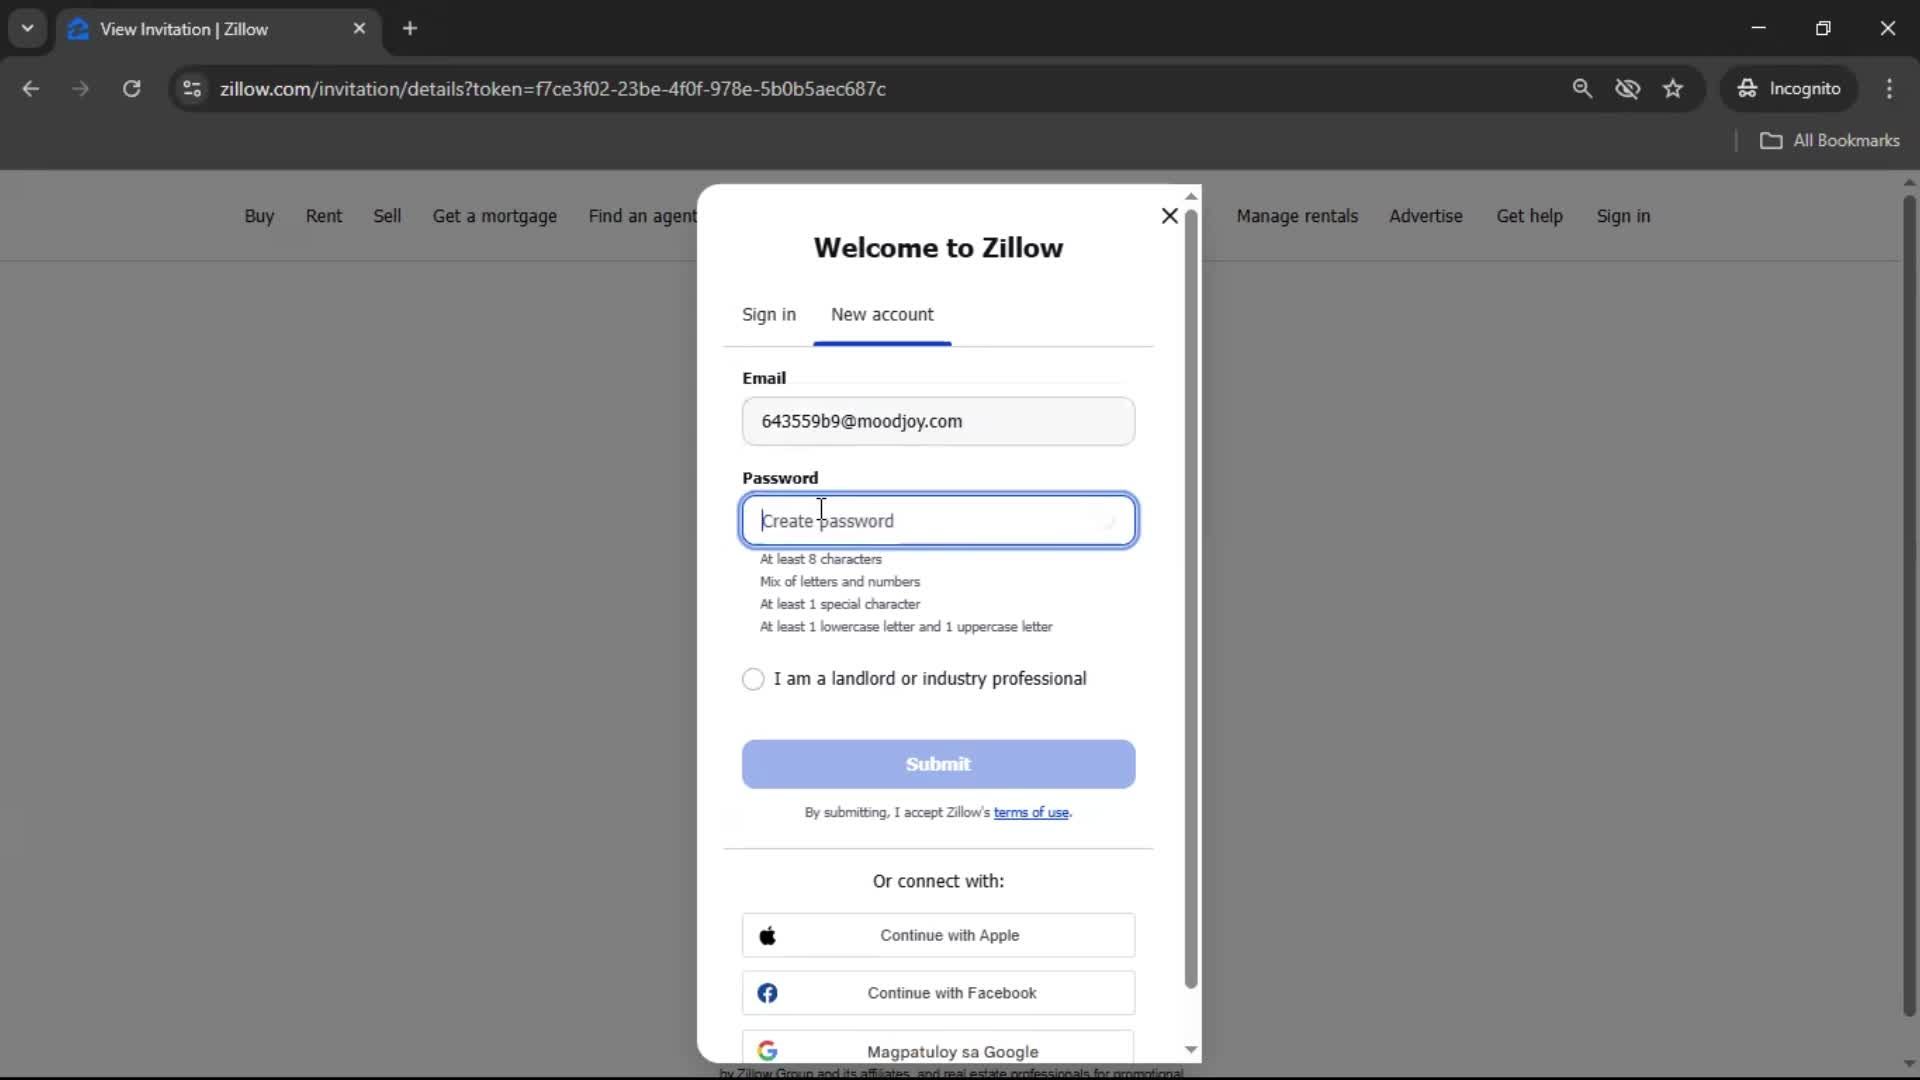The height and width of the screenshot is (1080, 1920).
Task: Click inside the Email input field
Action: pyautogui.click(x=937, y=421)
